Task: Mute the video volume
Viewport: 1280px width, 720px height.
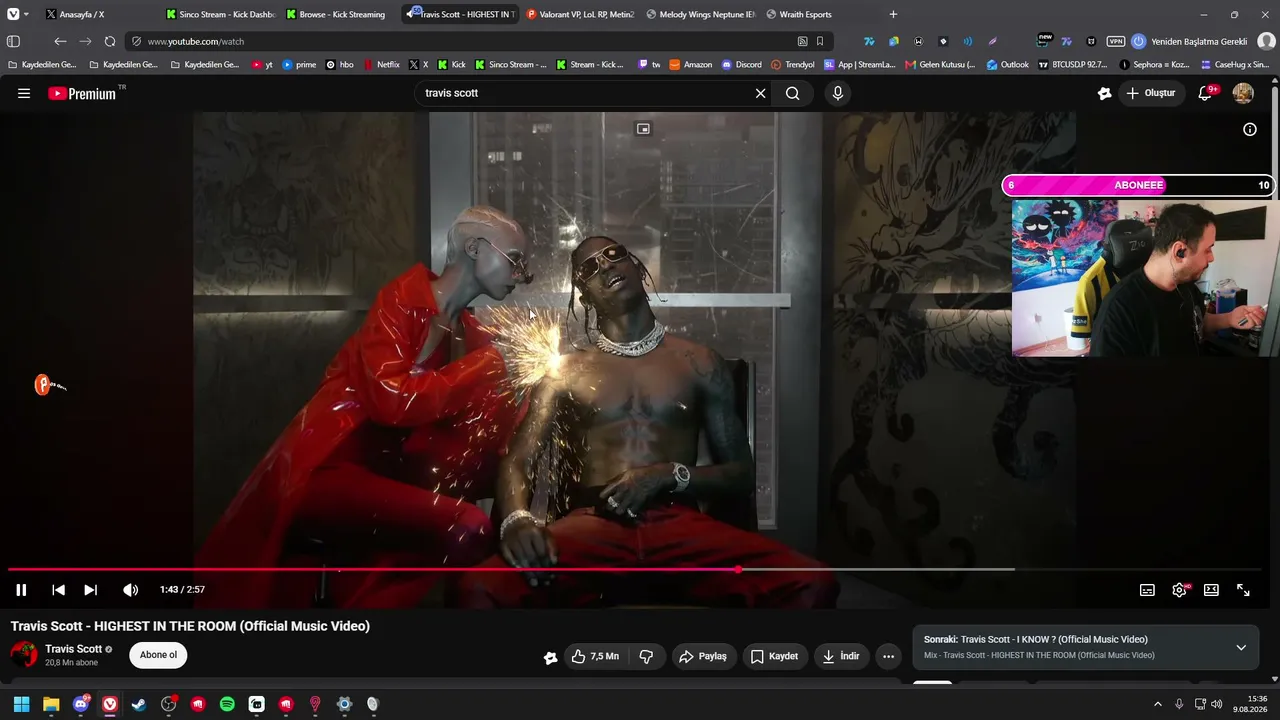Action: pos(130,590)
